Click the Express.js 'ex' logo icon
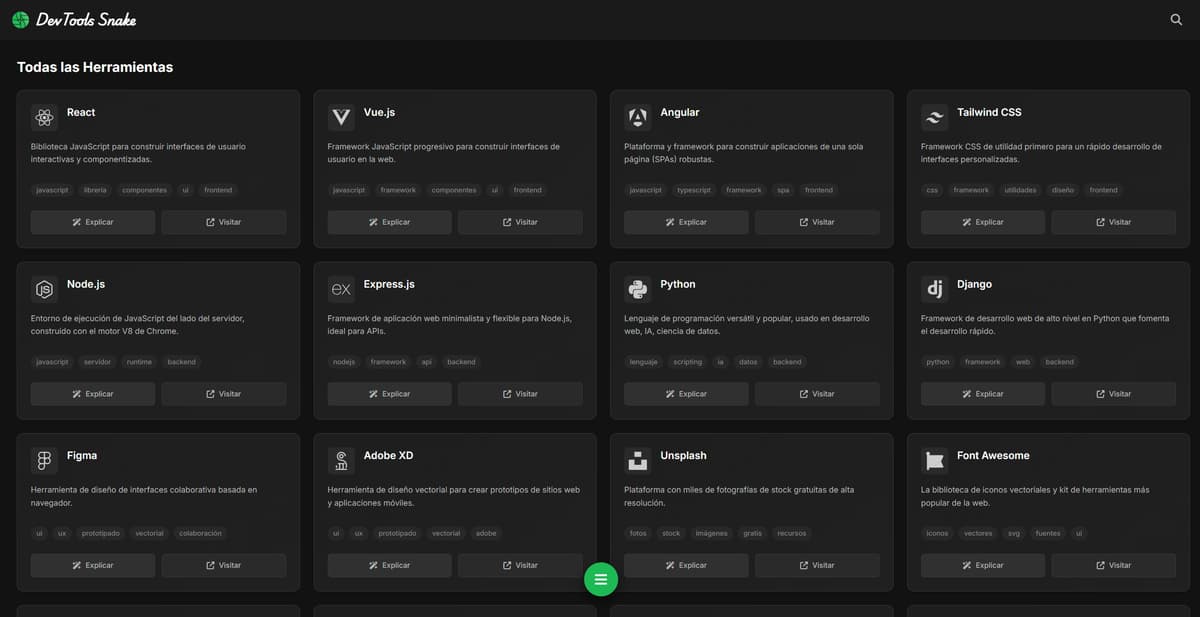This screenshot has height=617, width=1200. [x=341, y=290]
